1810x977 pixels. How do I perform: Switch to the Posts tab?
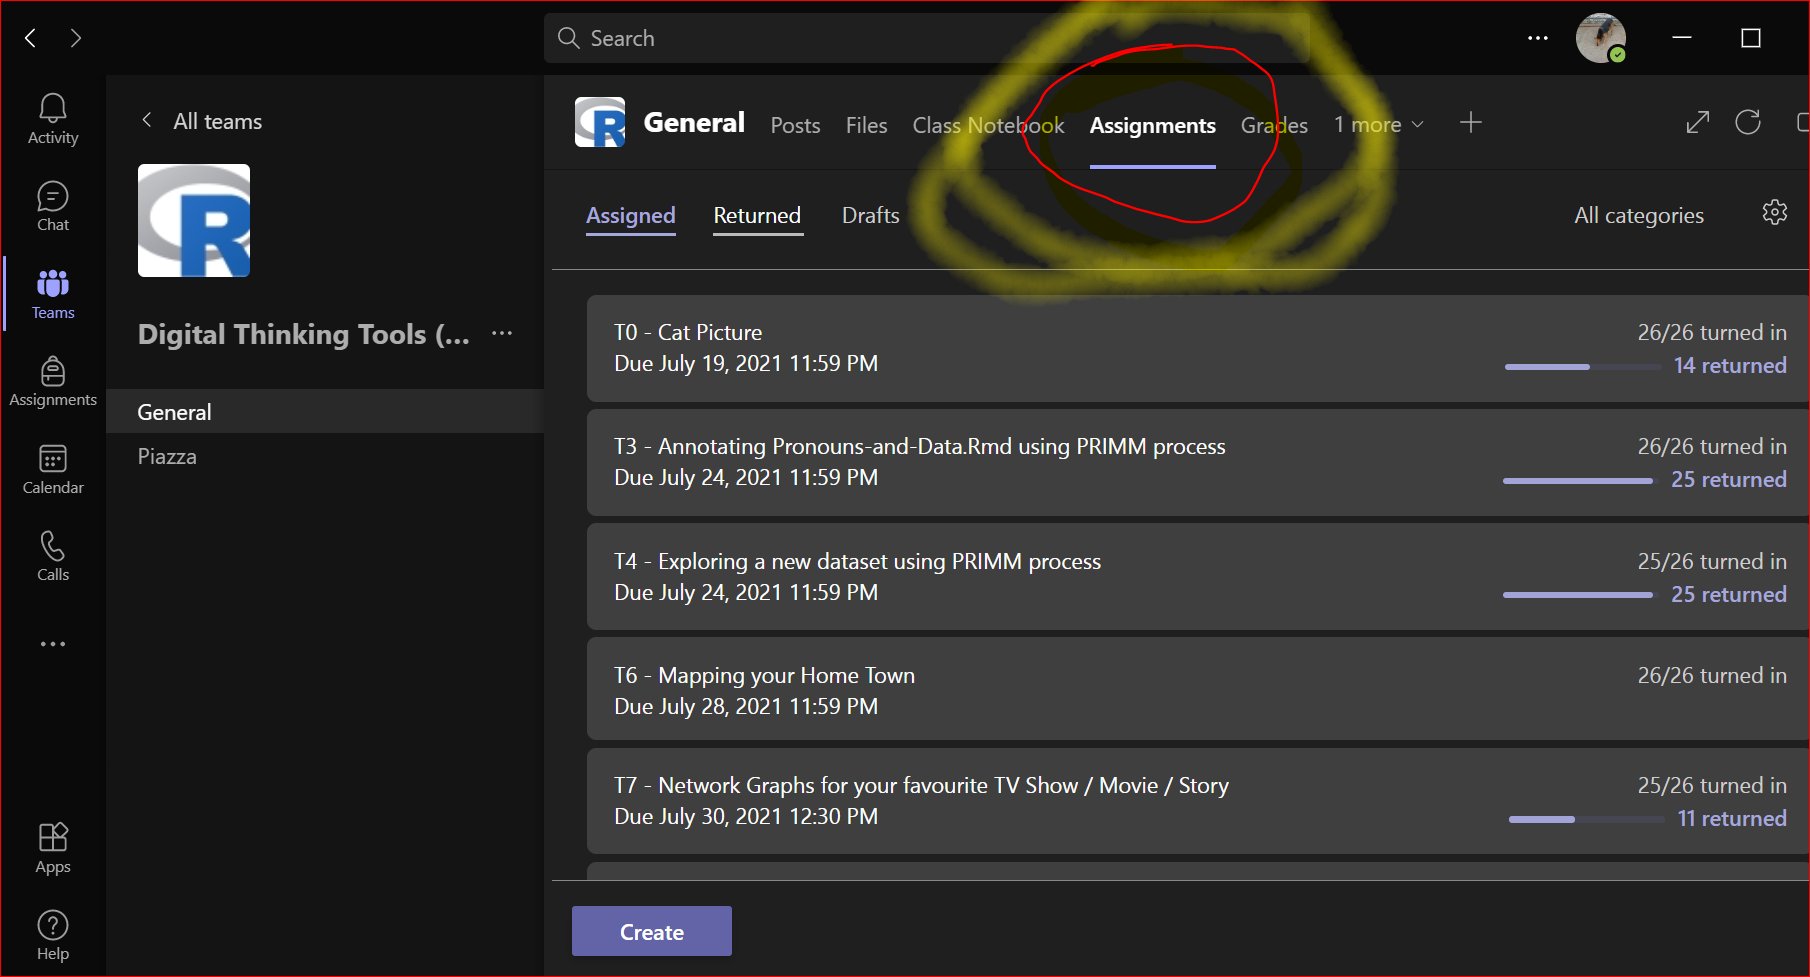tap(795, 125)
